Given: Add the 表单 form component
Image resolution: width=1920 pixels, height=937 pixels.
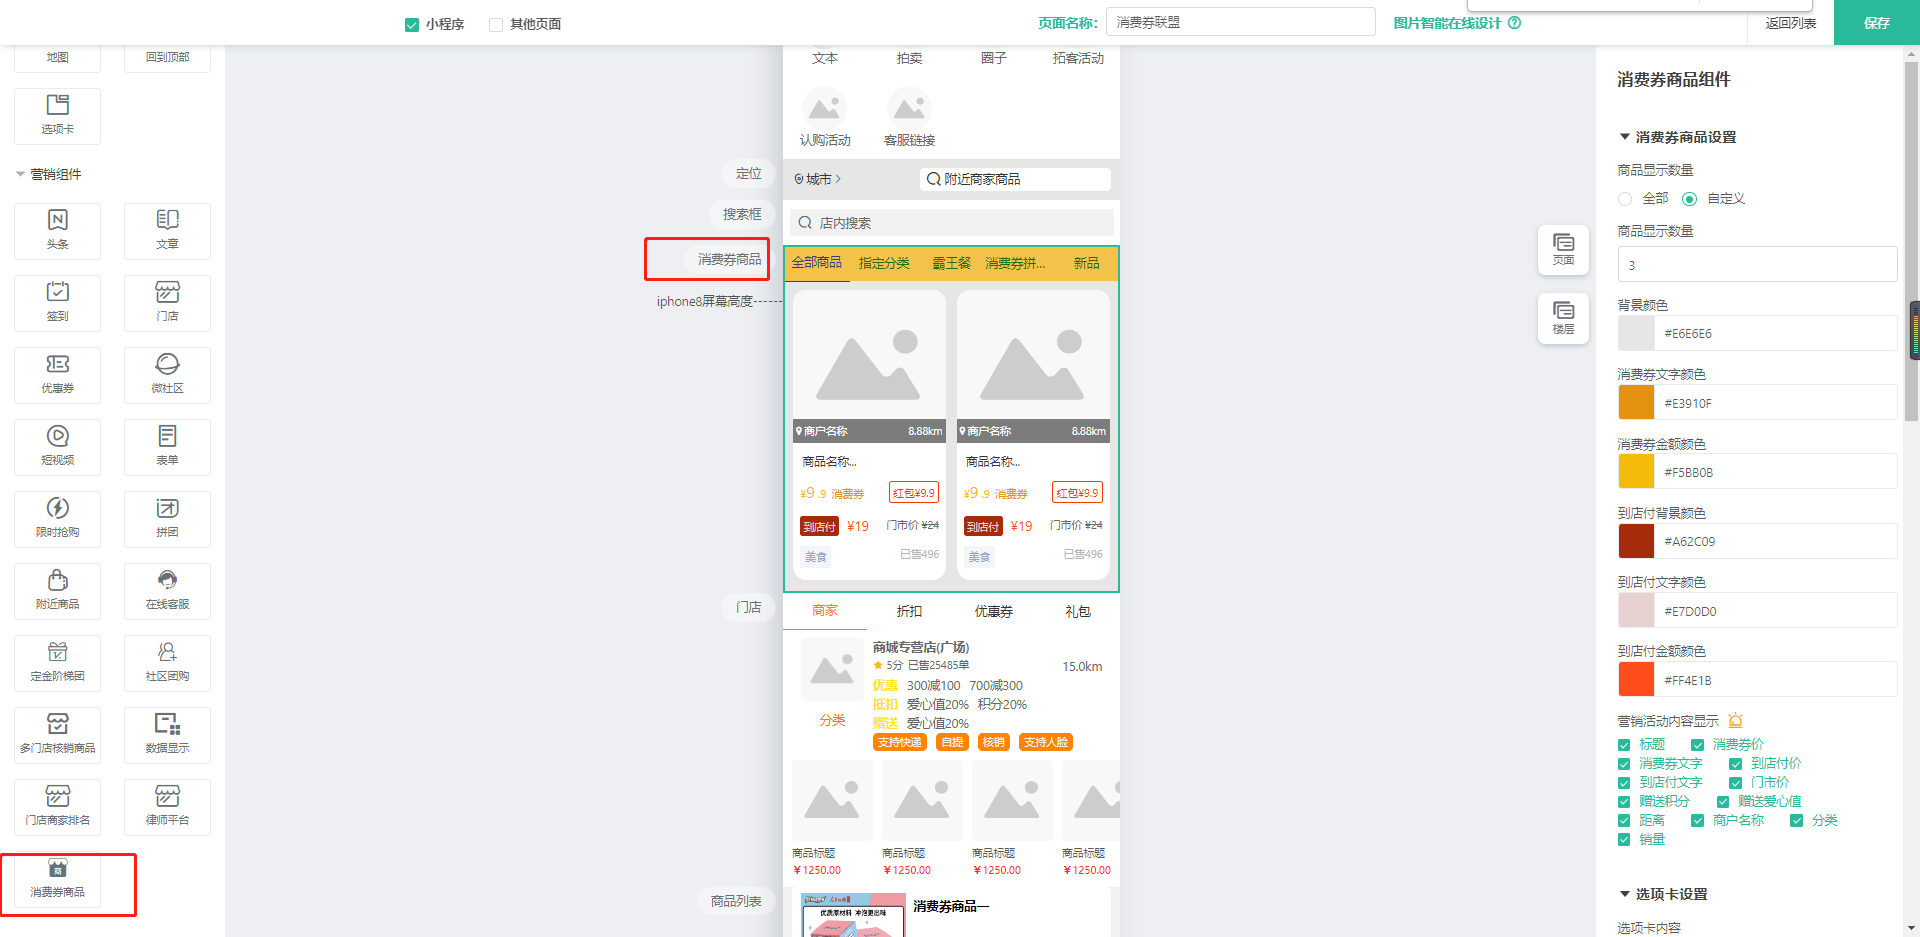Looking at the screenshot, I should (167, 447).
